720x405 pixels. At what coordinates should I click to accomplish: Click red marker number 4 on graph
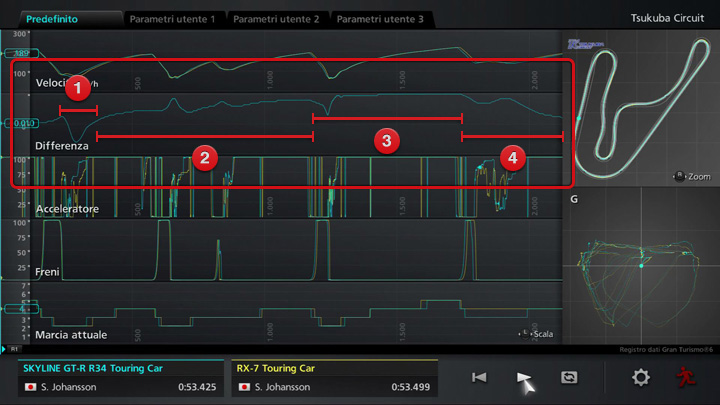(512, 156)
